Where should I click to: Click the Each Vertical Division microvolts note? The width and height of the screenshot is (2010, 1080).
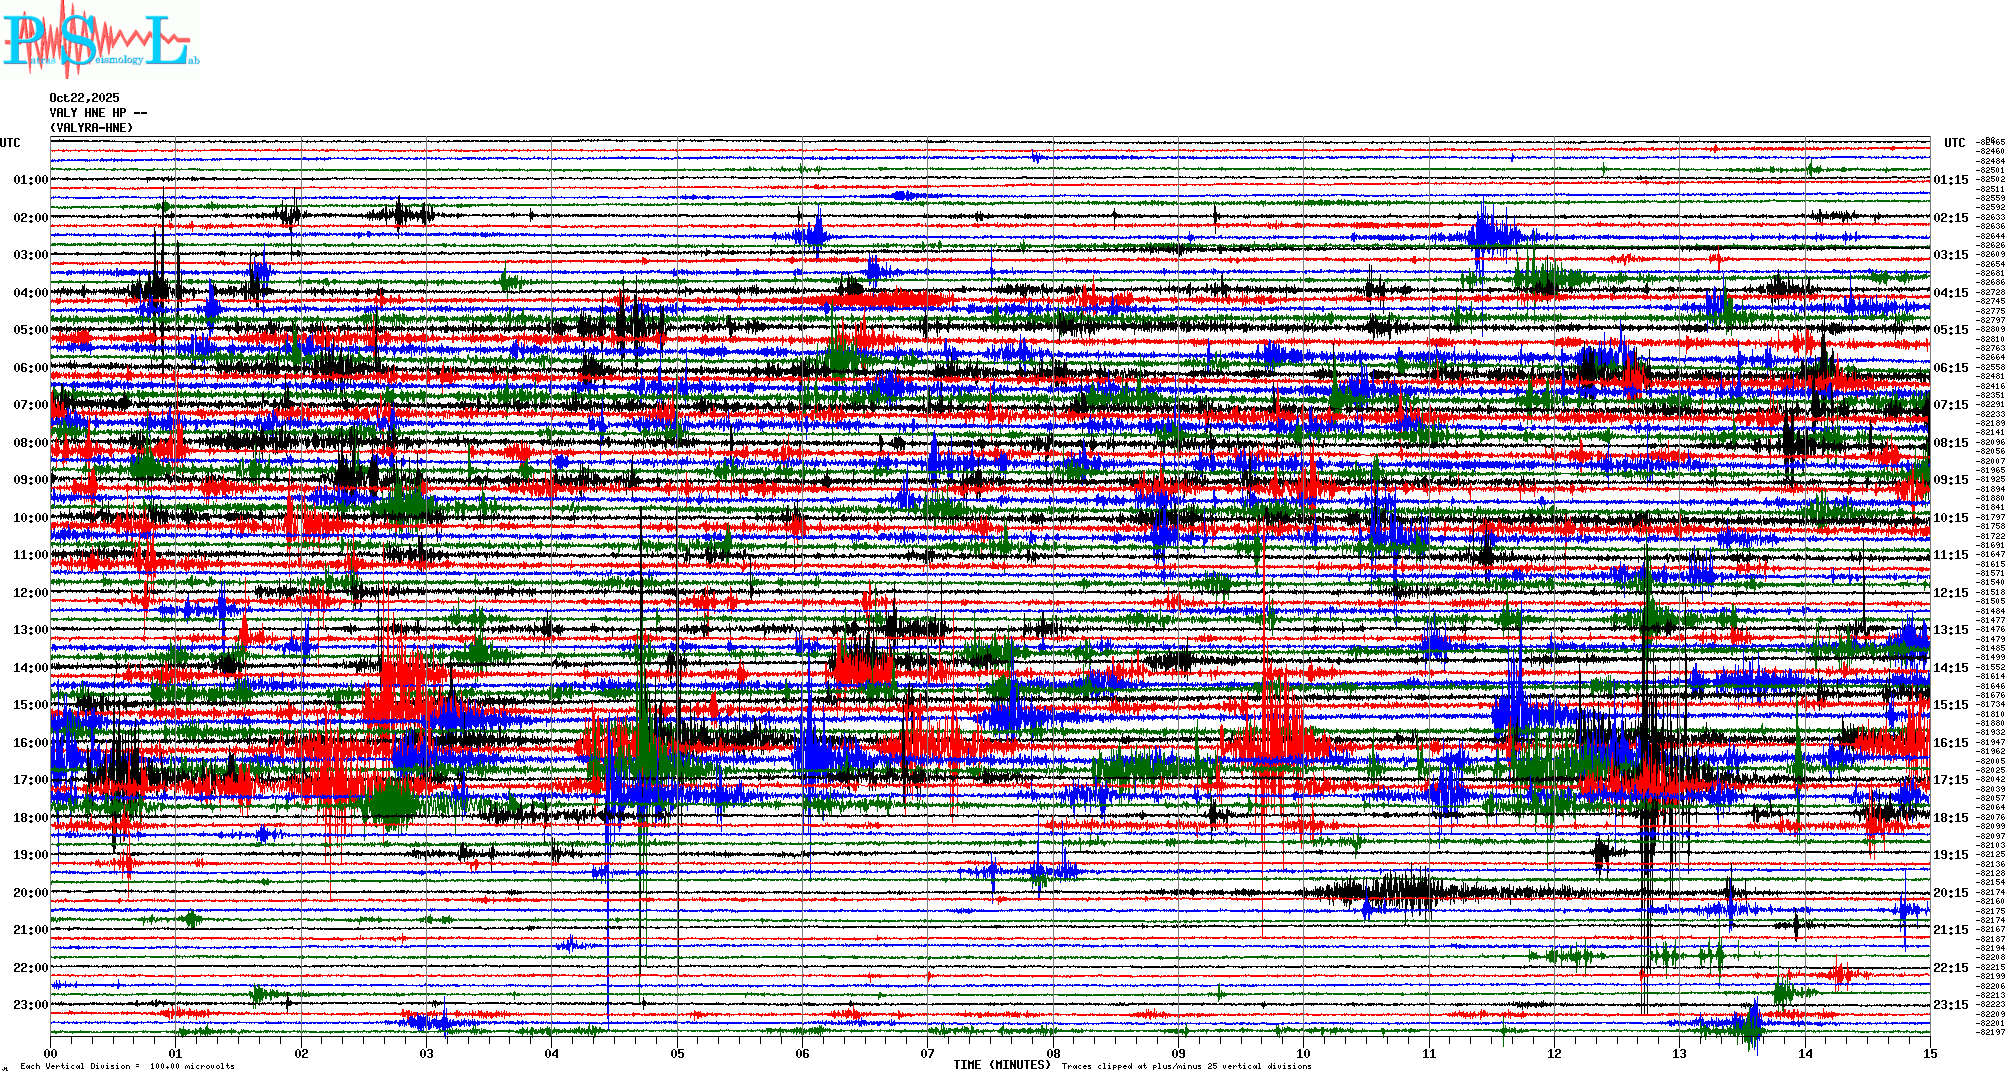click(x=127, y=1066)
